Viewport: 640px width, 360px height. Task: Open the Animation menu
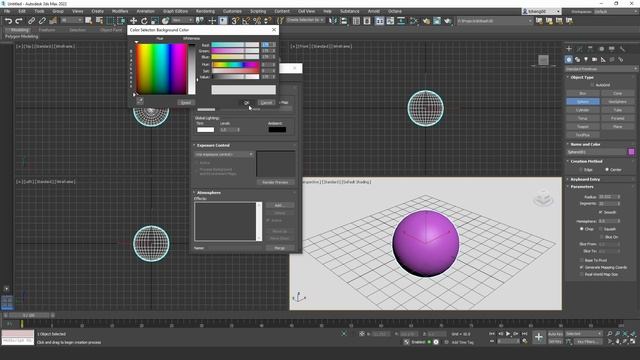coord(146,11)
